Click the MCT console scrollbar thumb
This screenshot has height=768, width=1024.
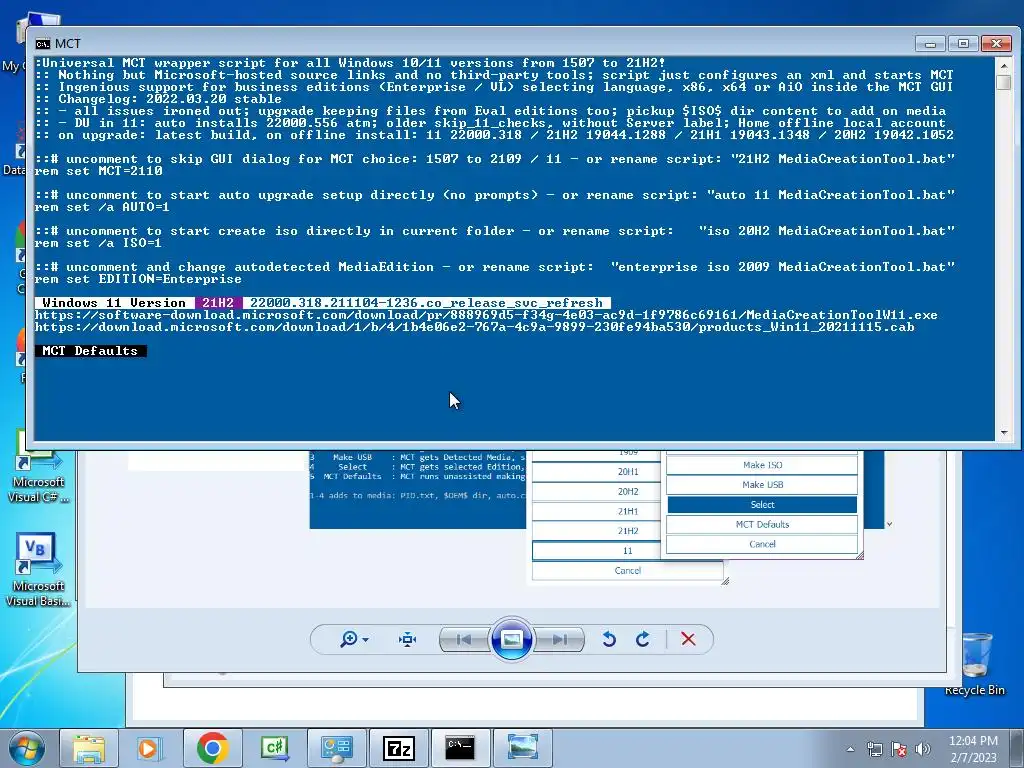1004,82
